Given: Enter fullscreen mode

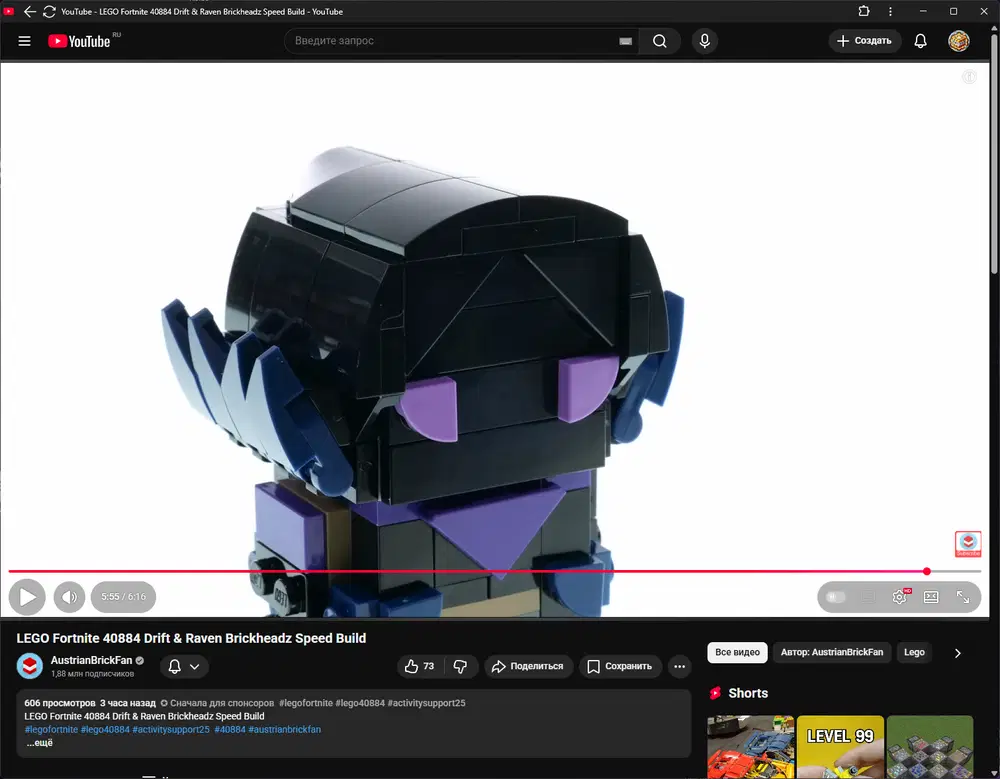Looking at the screenshot, I should click(962, 597).
